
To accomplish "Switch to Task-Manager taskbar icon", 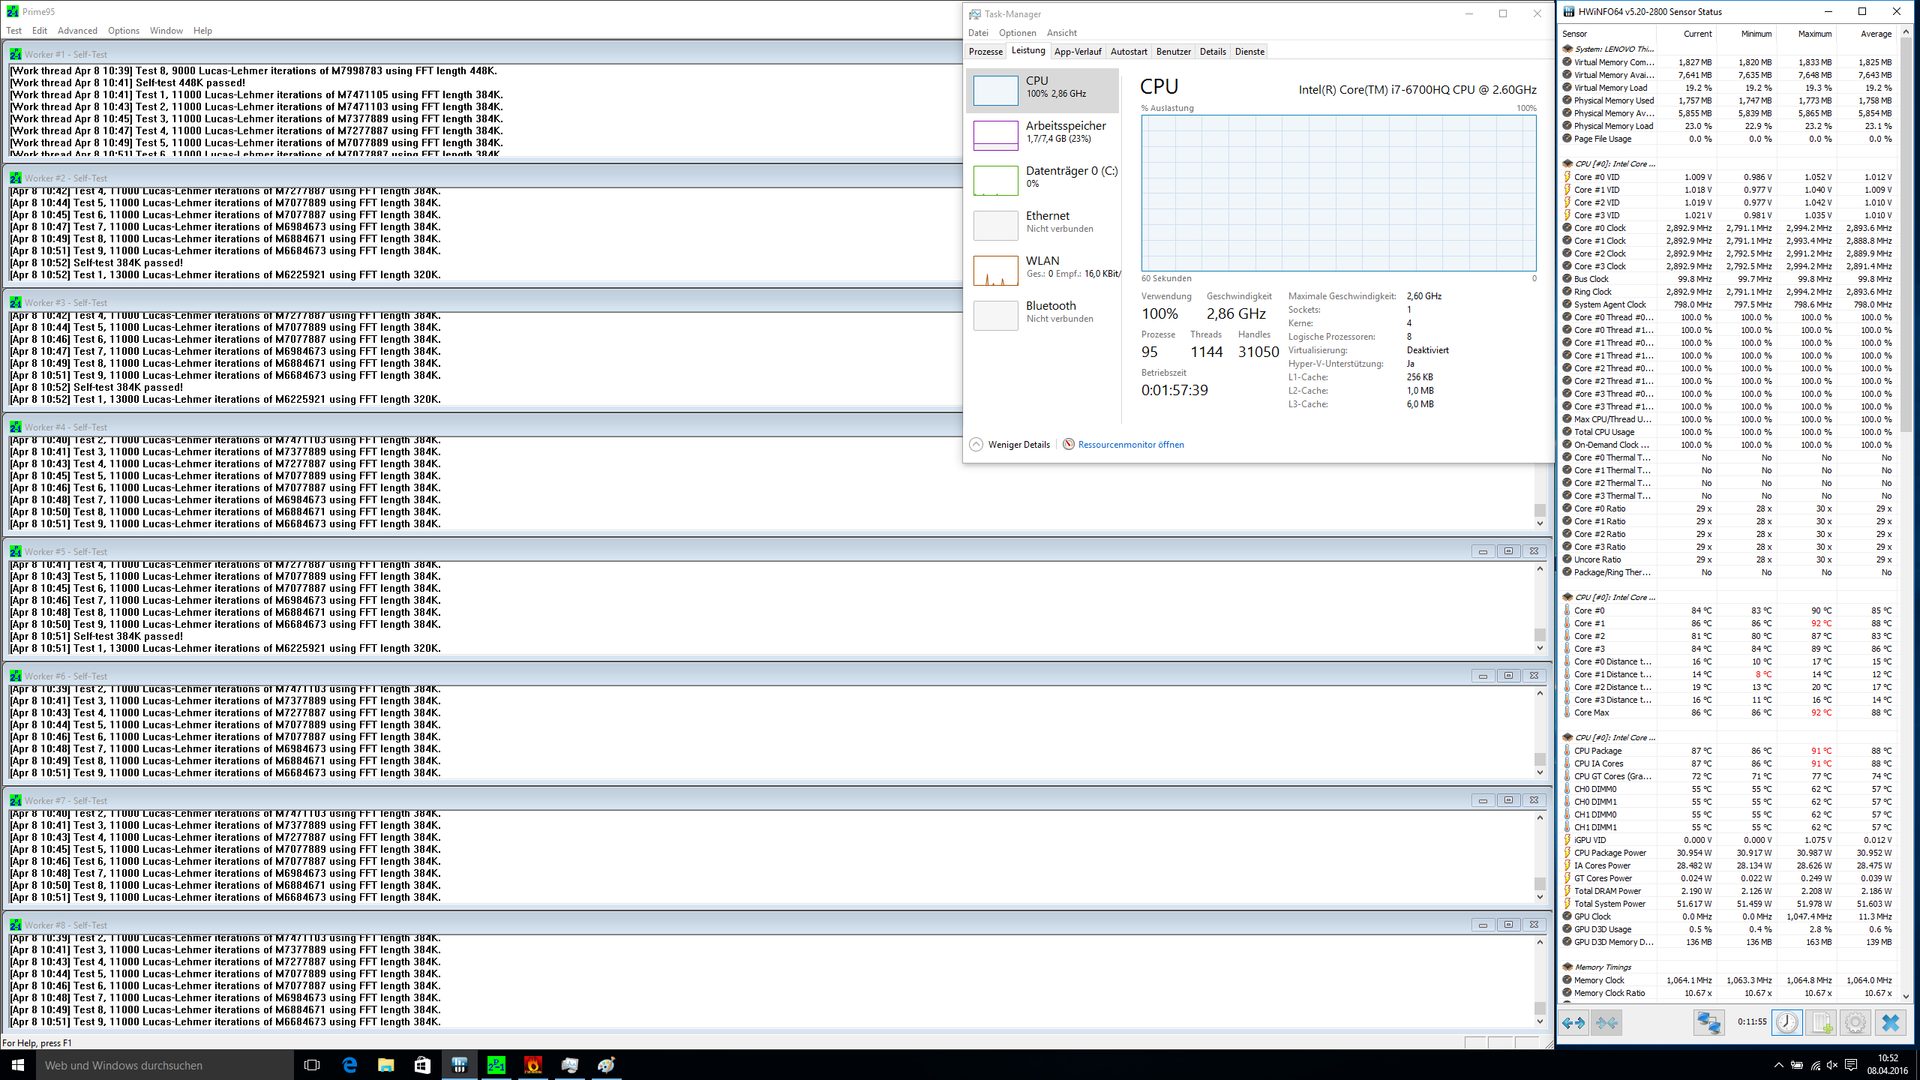I will pyautogui.click(x=570, y=1065).
